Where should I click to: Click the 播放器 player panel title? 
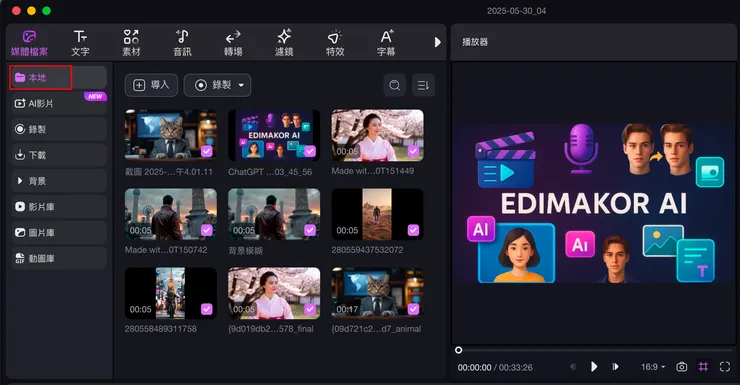coord(475,42)
